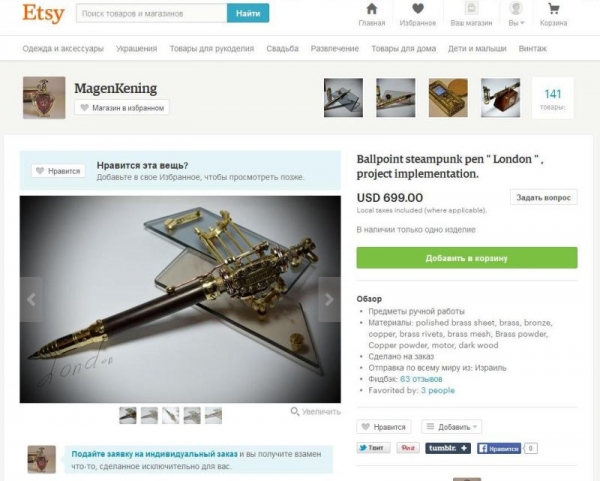Click Добавить в корзину green button

[467, 258]
